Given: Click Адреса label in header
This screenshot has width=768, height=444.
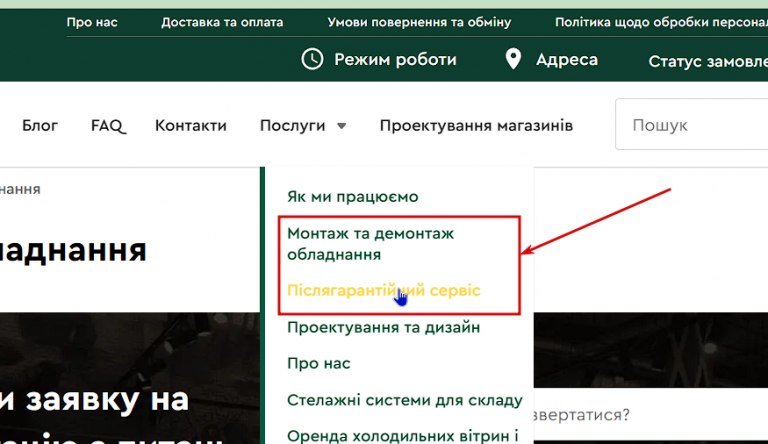Looking at the screenshot, I should point(567,60).
